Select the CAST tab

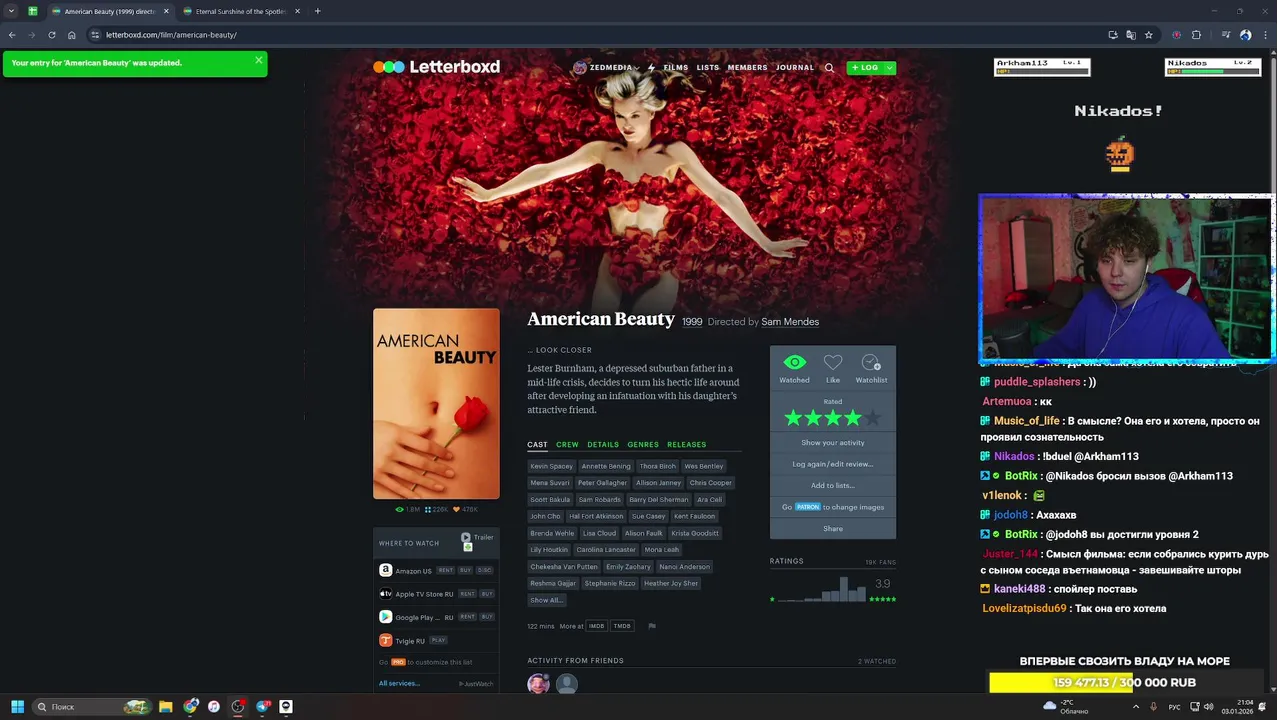(x=537, y=445)
